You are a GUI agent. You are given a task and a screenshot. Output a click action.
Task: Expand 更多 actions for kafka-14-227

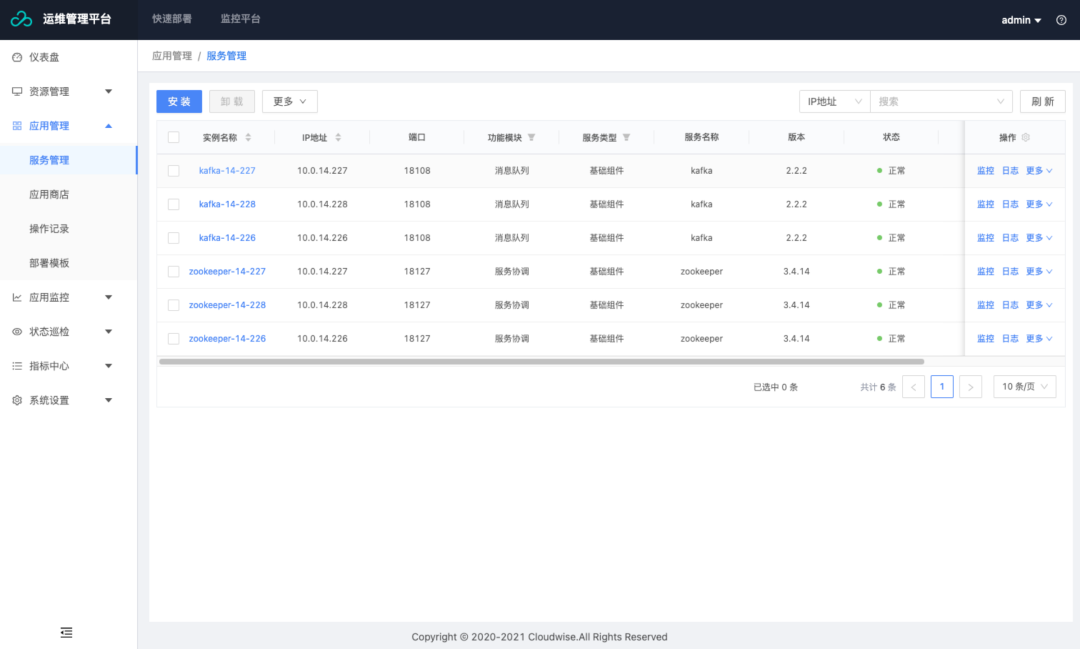pos(1039,171)
